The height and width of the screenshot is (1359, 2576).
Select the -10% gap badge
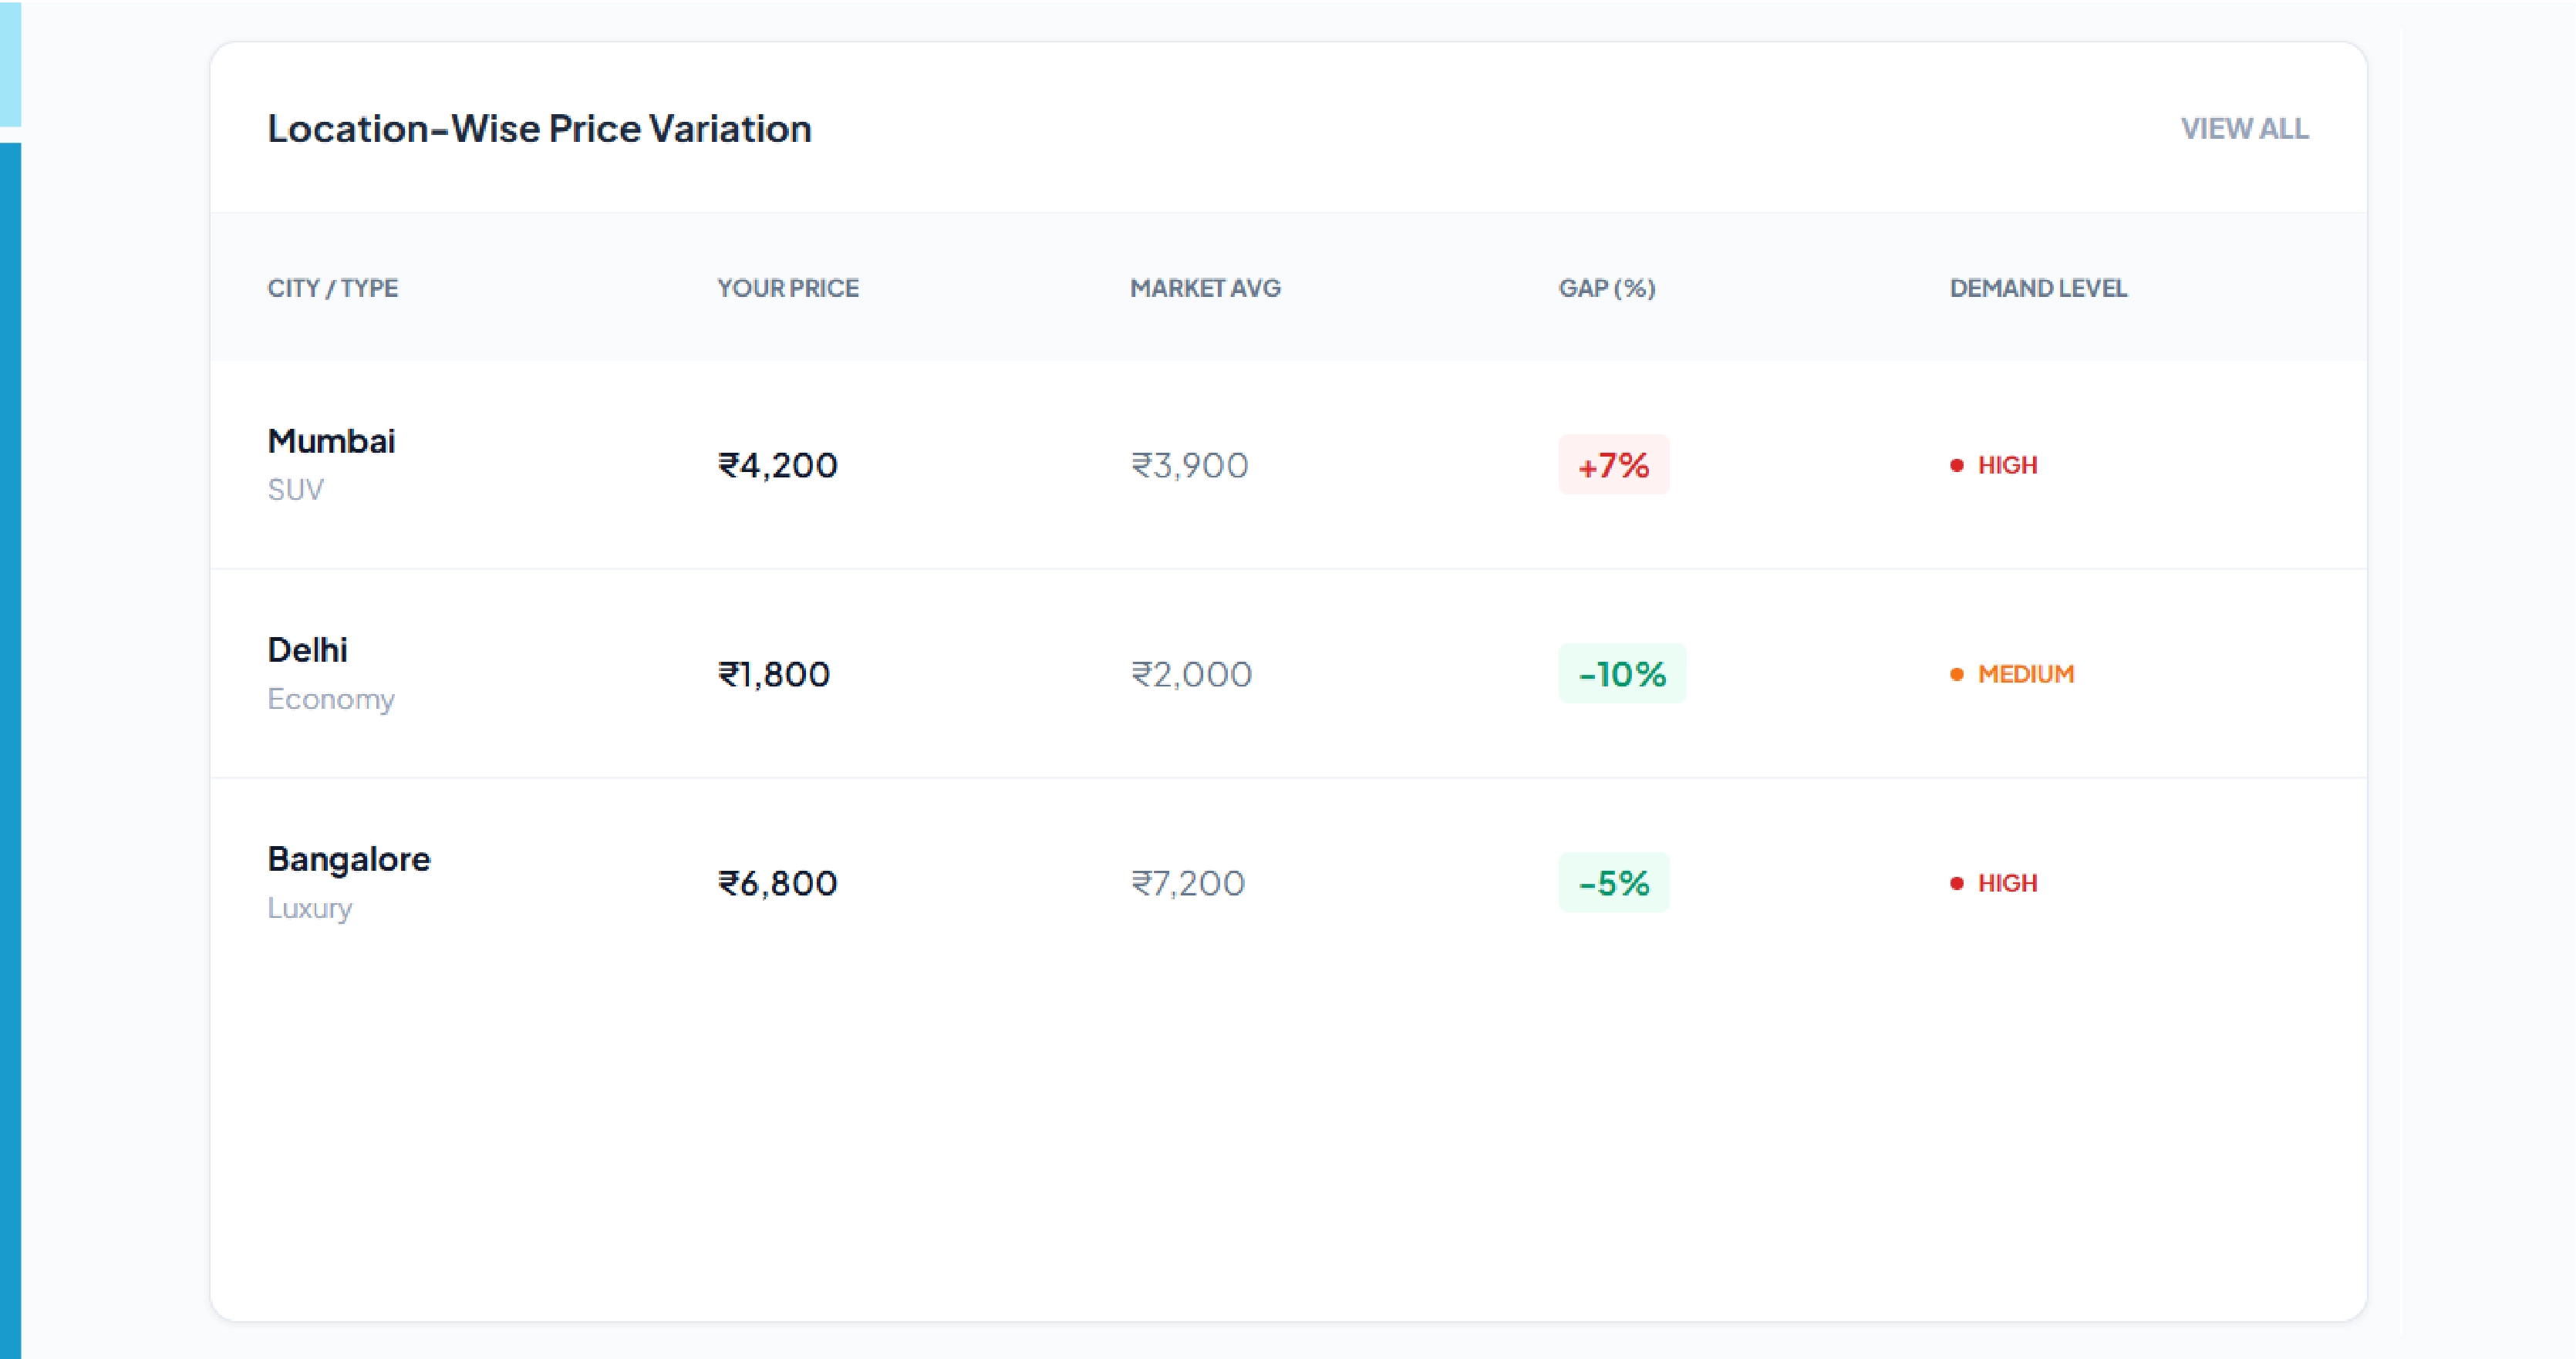pyautogui.click(x=1621, y=674)
